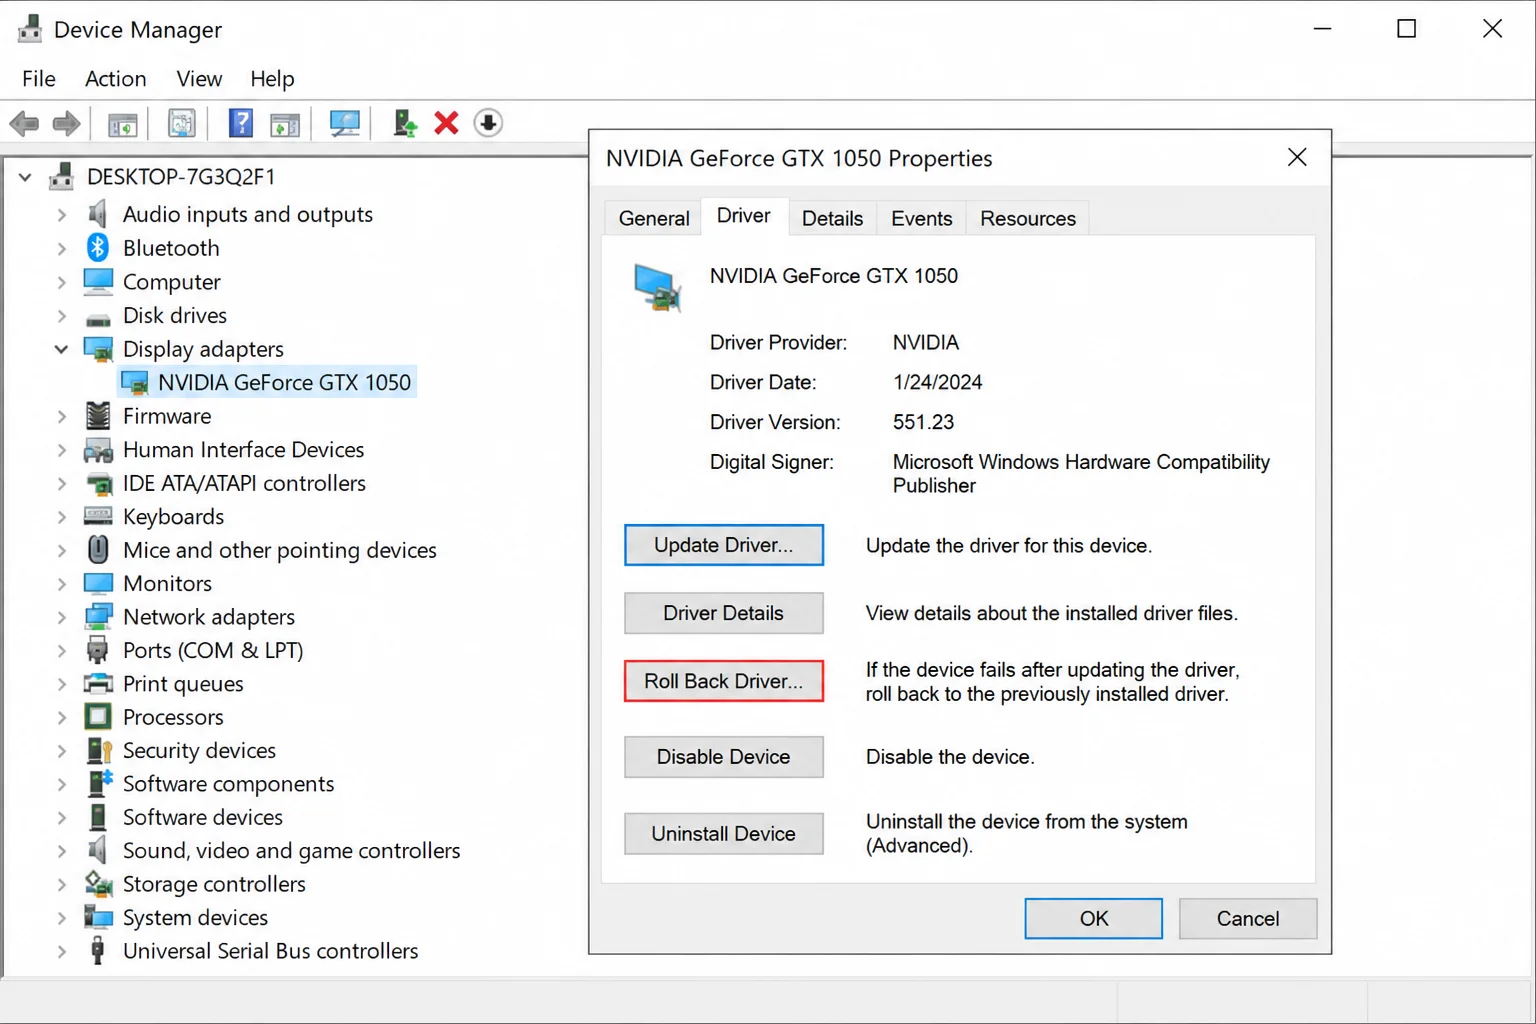The image size is (1536, 1024).
Task: Select the Driver tab
Action: (744, 216)
